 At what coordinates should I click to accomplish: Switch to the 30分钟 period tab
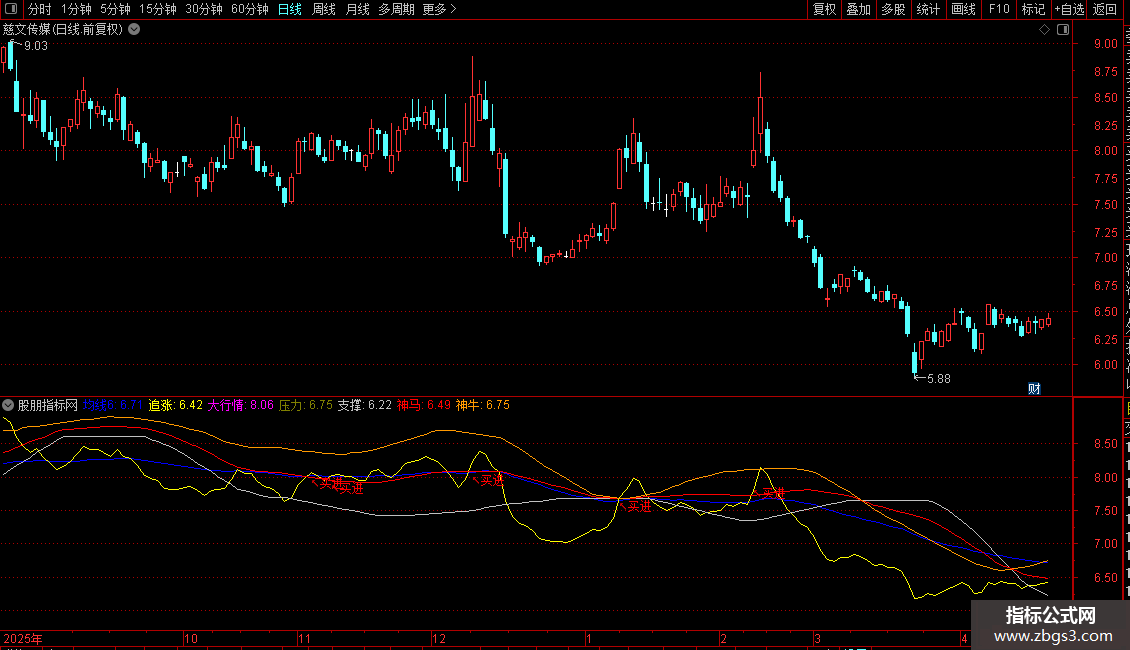(204, 10)
